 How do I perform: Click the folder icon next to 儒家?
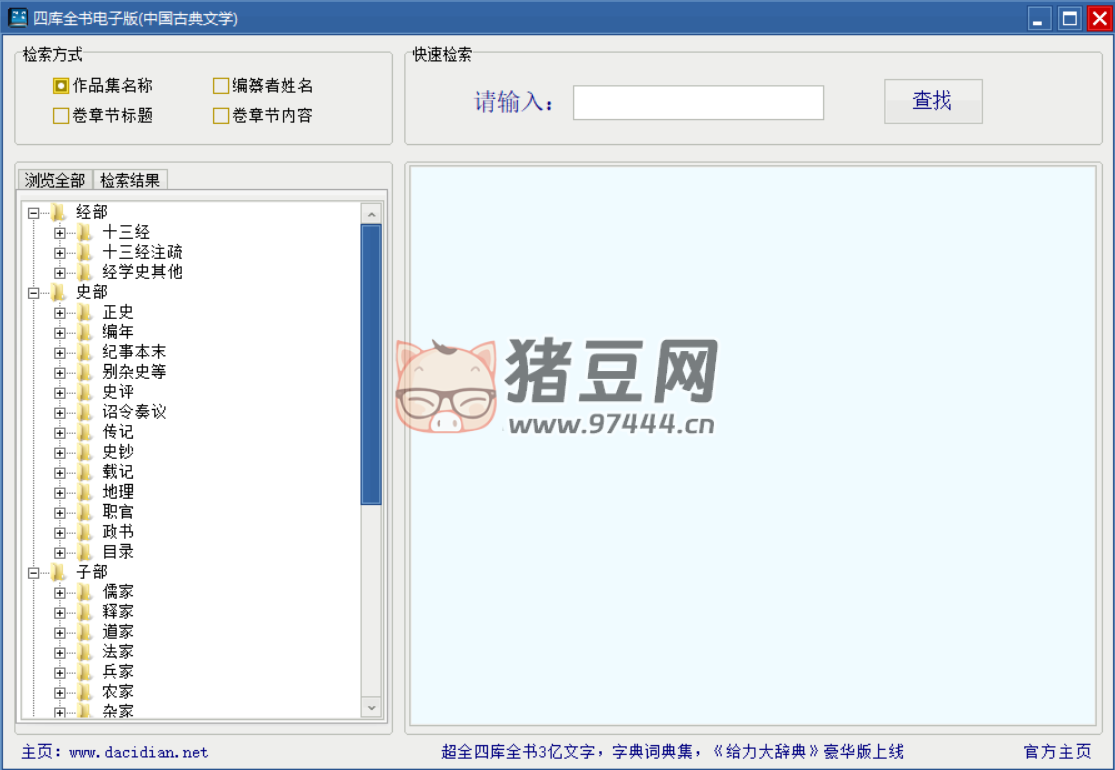pyautogui.click(x=86, y=592)
